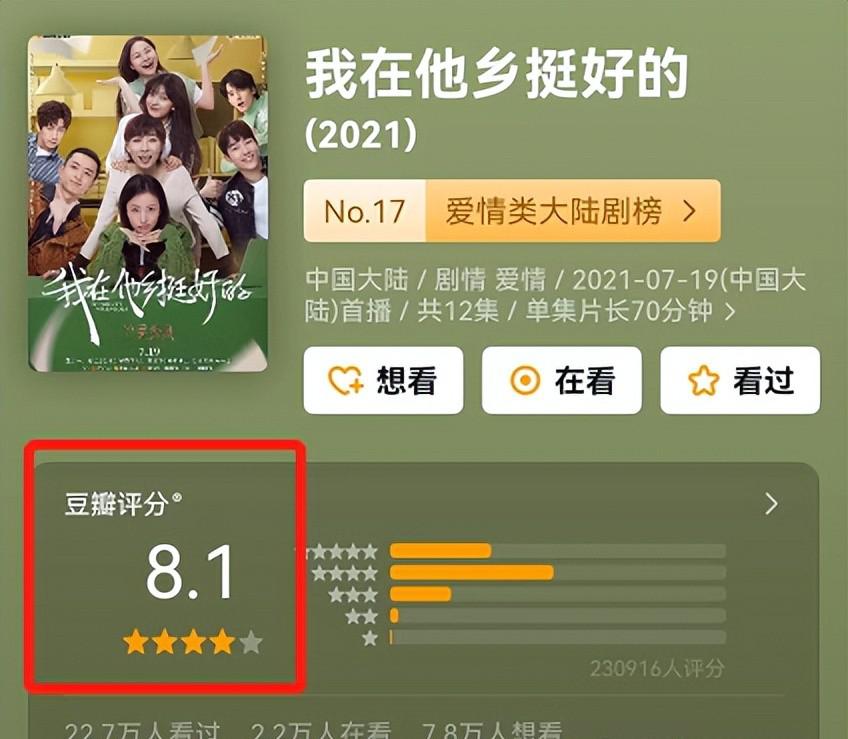Expand show info after 单集片长70分钟
This screenshot has height=739, width=848.
click(x=730, y=312)
